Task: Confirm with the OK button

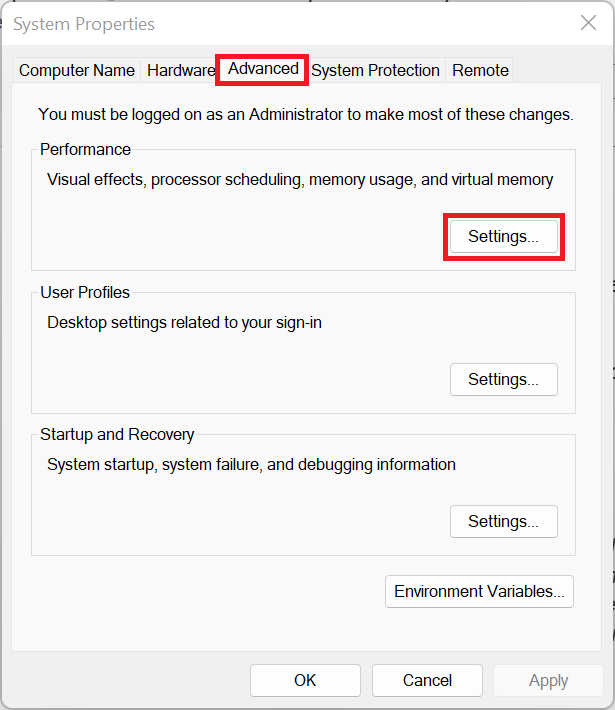Action: 305,680
